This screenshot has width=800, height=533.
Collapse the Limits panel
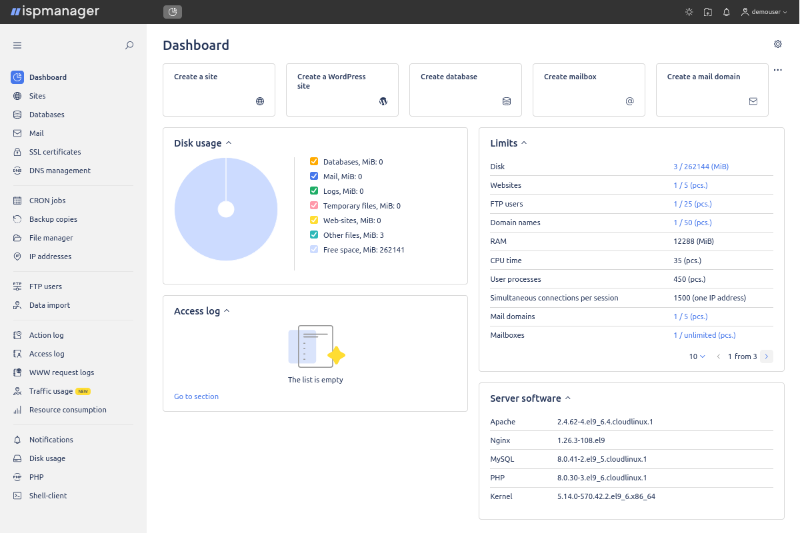coord(524,143)
